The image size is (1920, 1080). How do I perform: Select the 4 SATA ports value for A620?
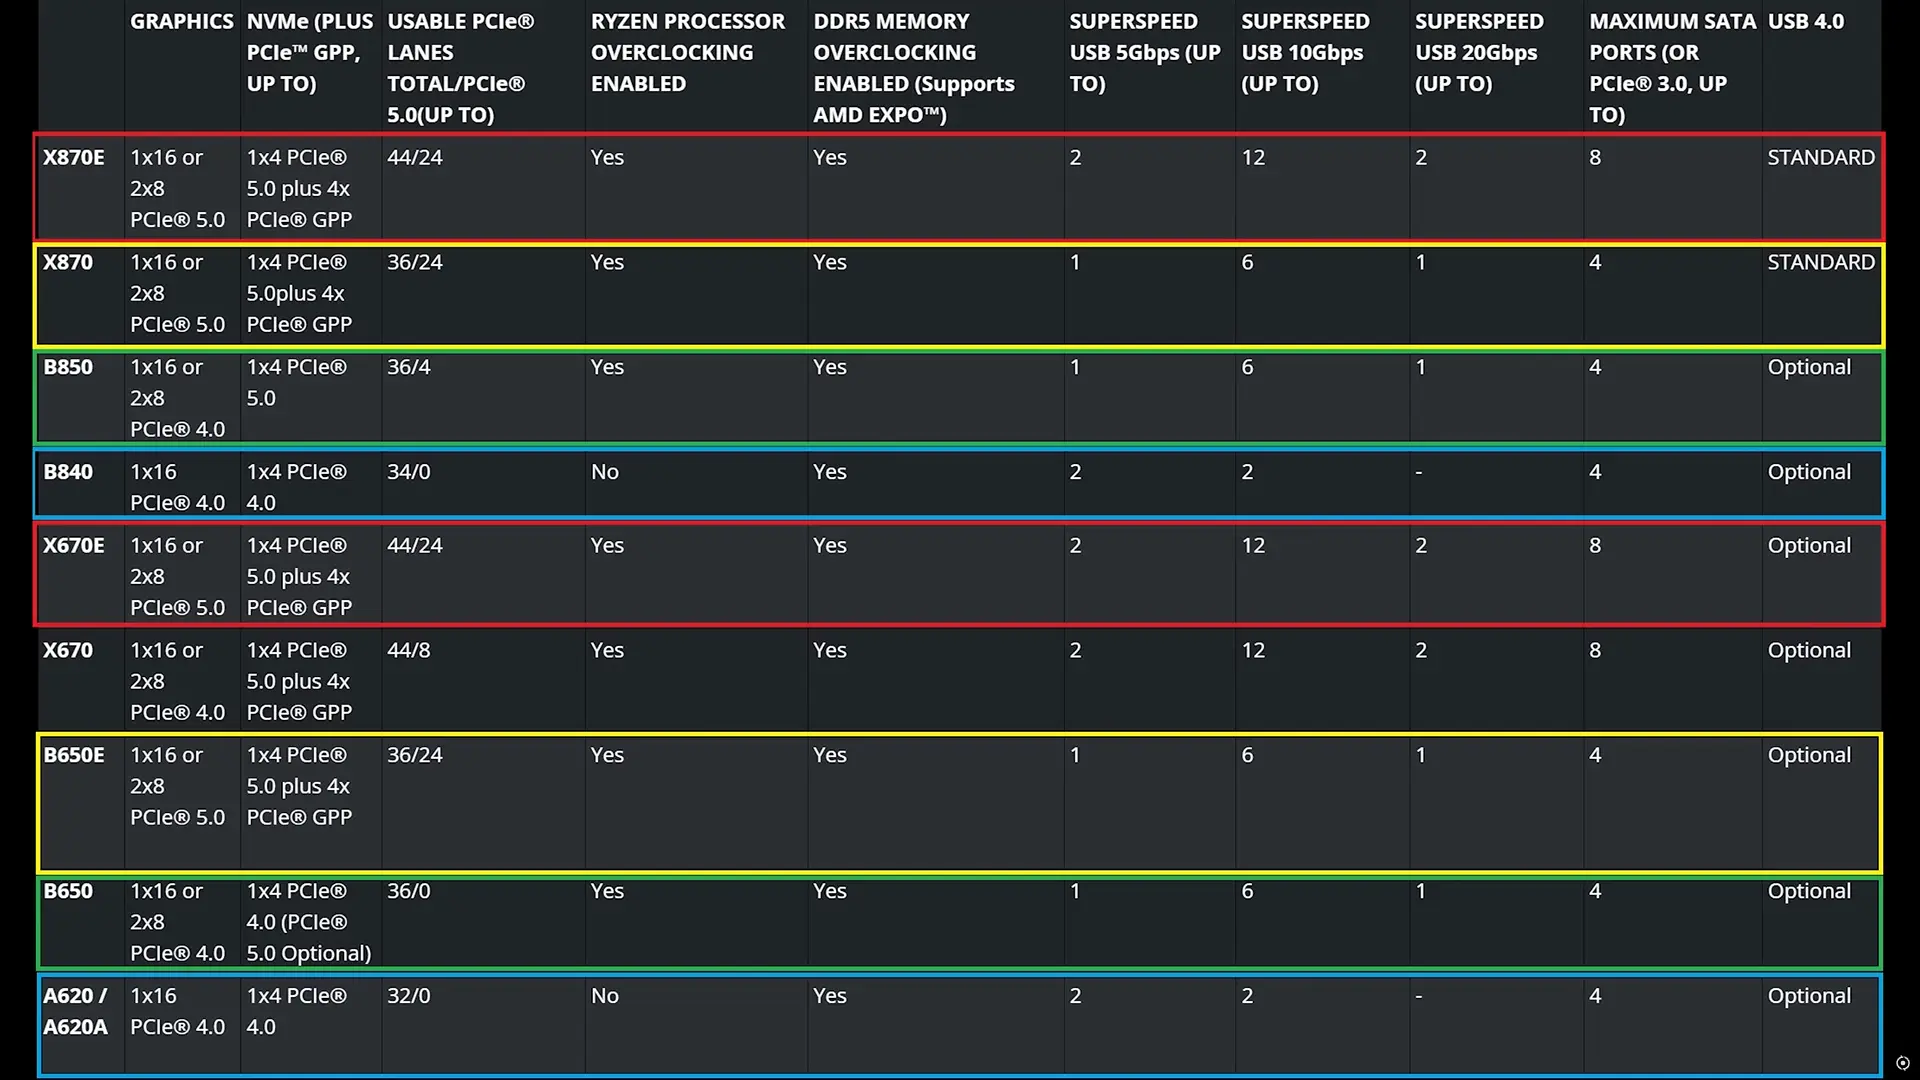1595,996
